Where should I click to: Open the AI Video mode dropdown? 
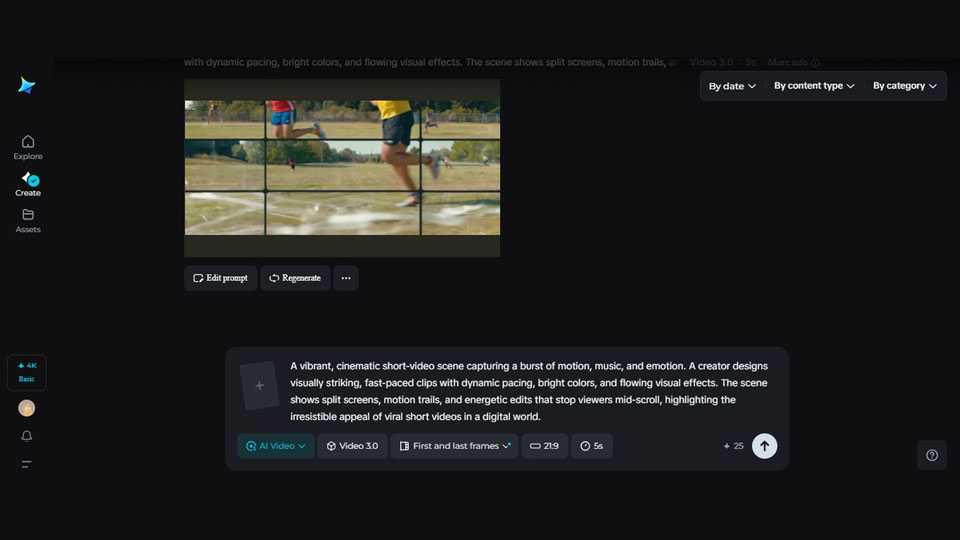click(x=276, y=446)
